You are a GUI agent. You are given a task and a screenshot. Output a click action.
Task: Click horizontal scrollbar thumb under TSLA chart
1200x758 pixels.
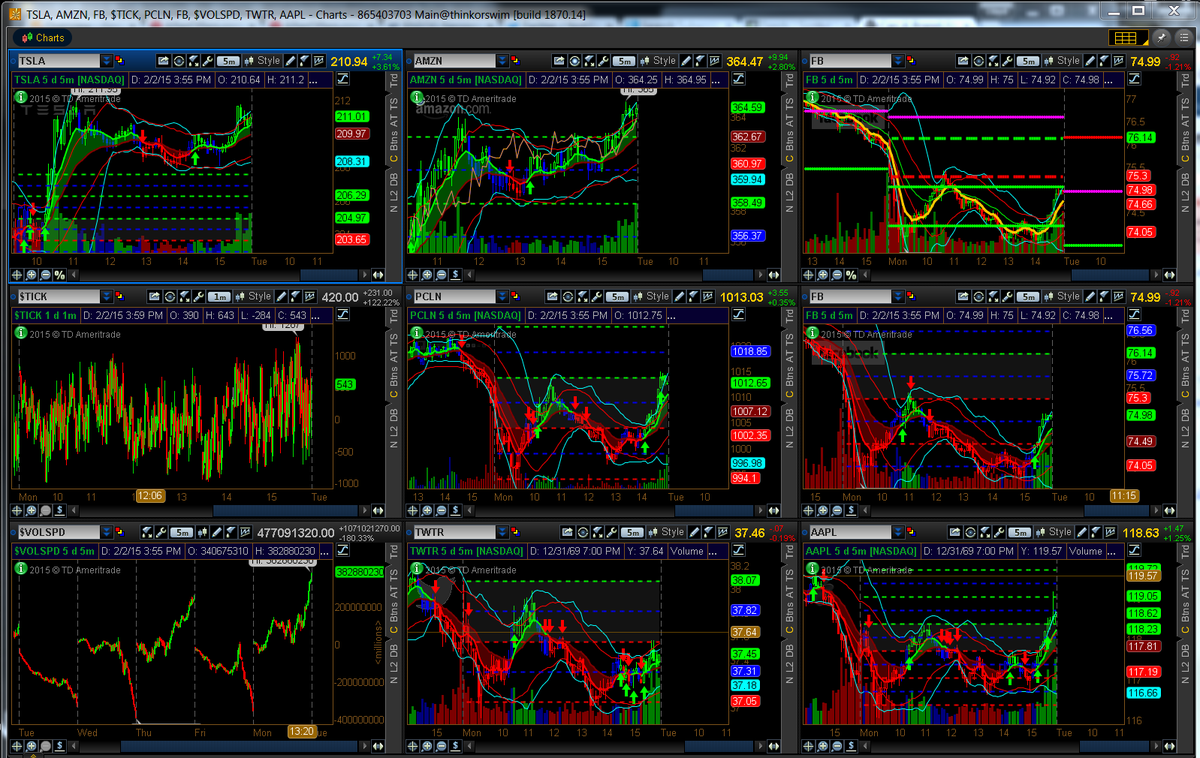coord(329,275)
